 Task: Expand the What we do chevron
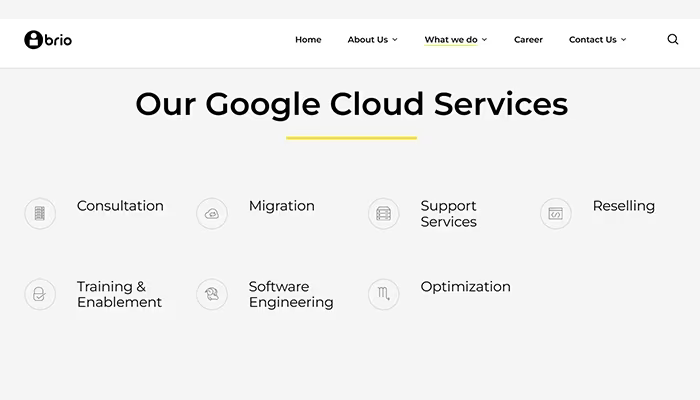click(484, 40)
